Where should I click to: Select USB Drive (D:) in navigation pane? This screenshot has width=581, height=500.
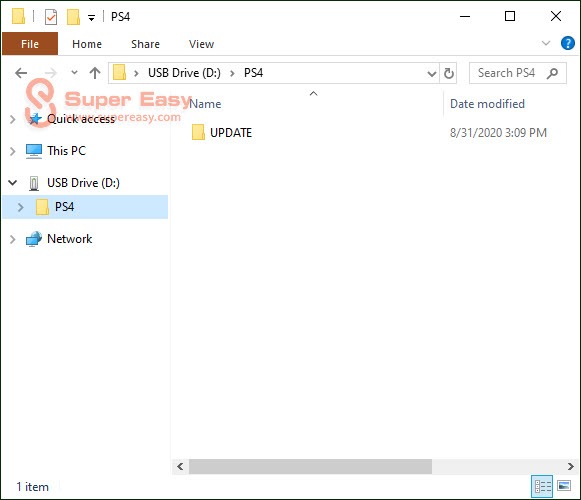83,183
